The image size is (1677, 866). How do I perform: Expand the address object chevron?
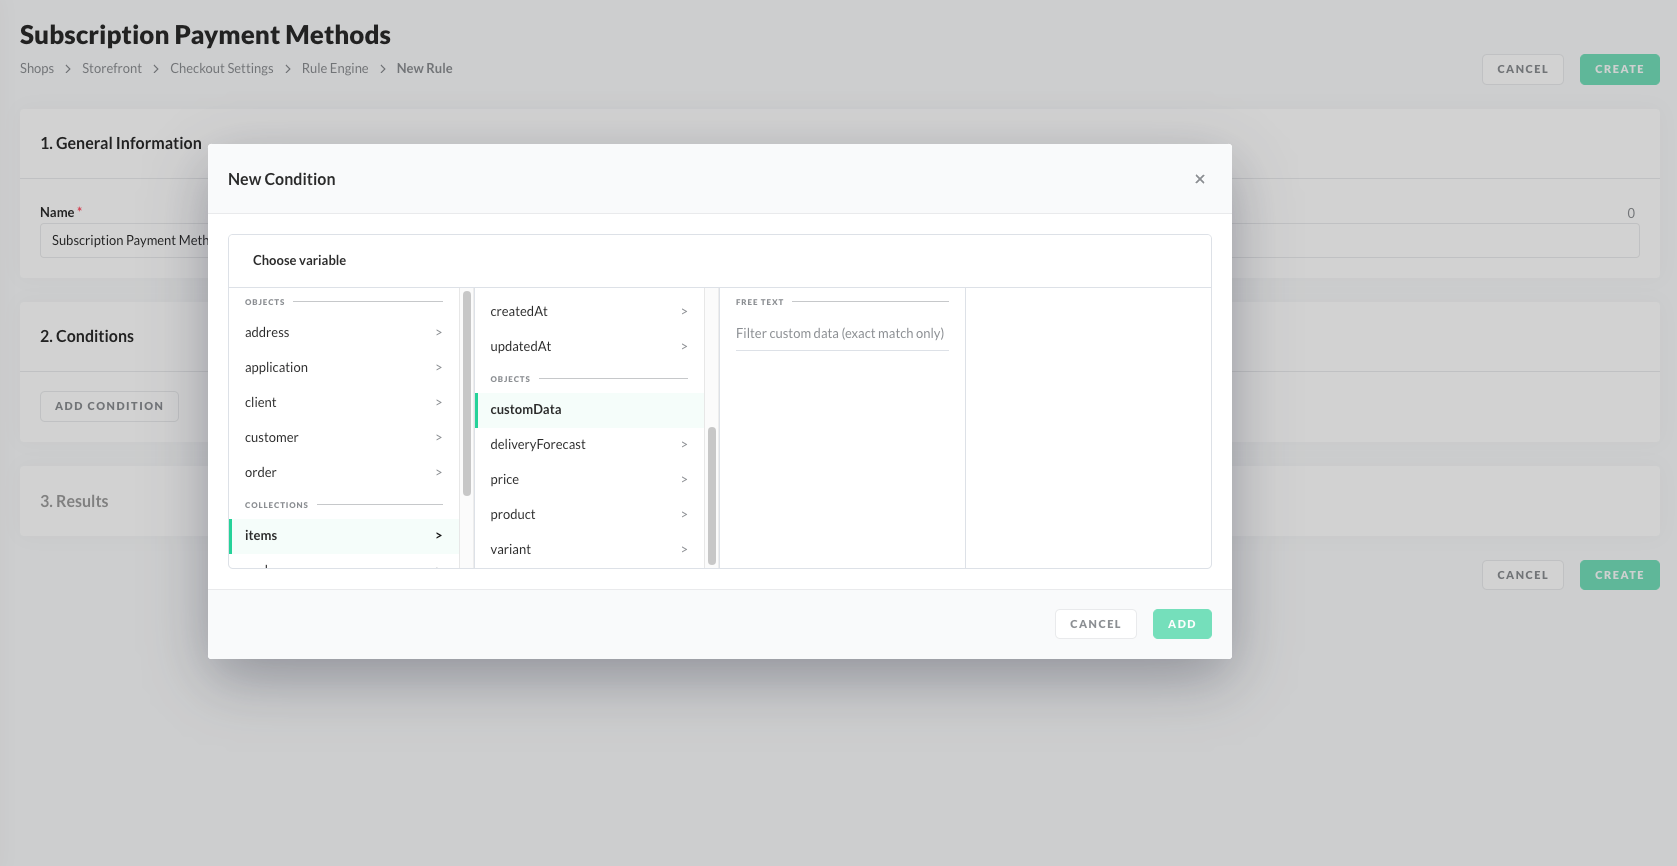click(x=438, y=333)
